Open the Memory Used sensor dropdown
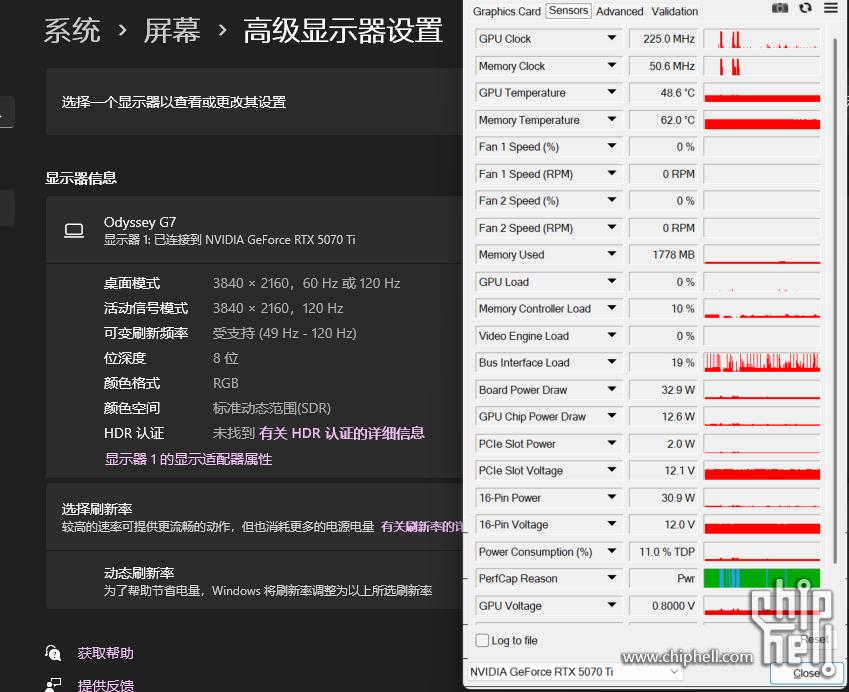849x692 pixels. [612, 254]
